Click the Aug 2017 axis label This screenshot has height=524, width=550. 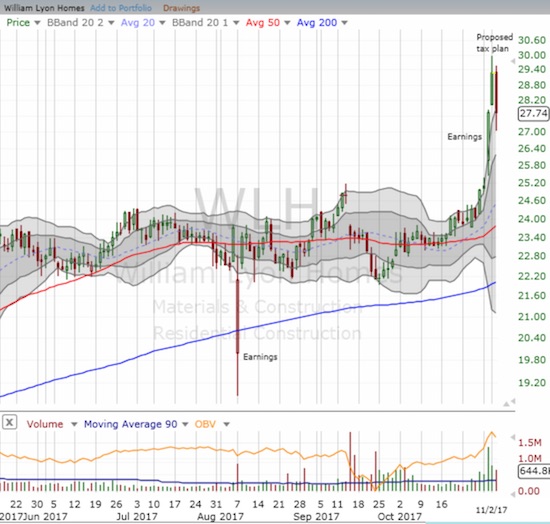point(220,517)
